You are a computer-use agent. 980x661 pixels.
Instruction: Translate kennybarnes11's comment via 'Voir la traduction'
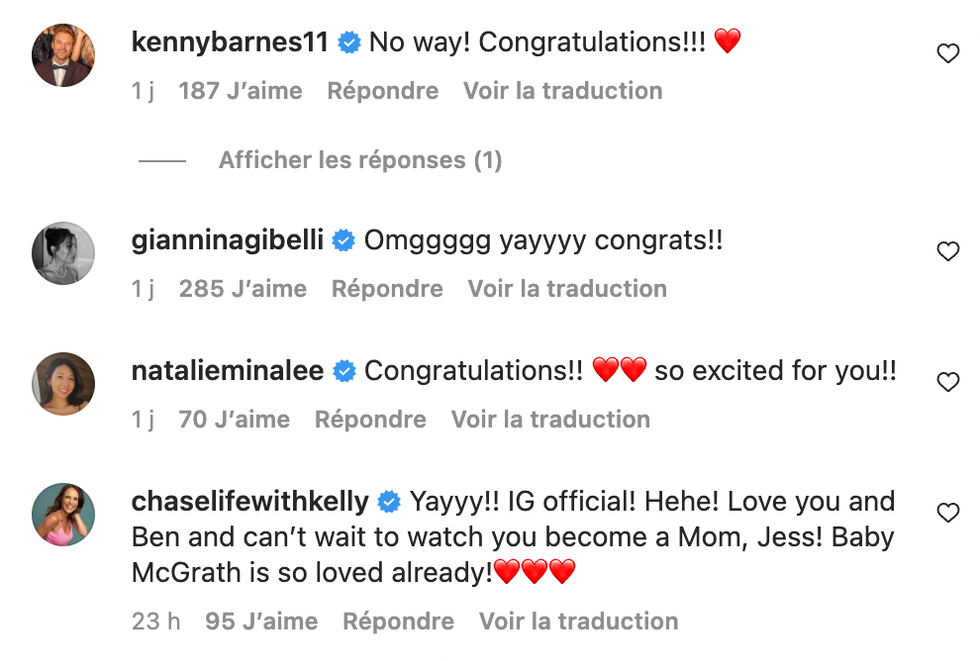coord(563,91)
